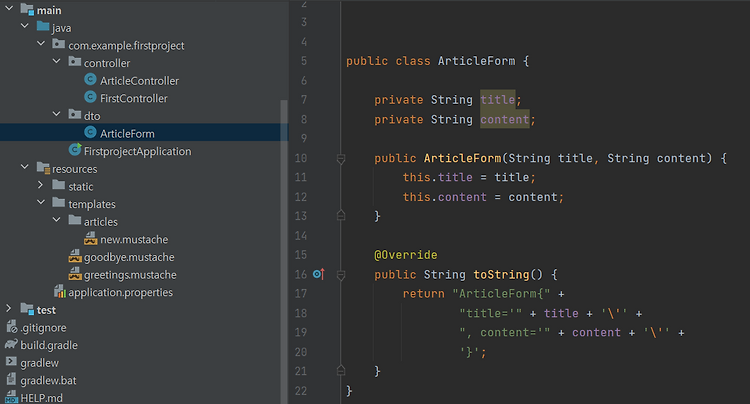Screen dimensions: 750x404
Task: Open goodbye.mustache template file
Action: [129, 257]
